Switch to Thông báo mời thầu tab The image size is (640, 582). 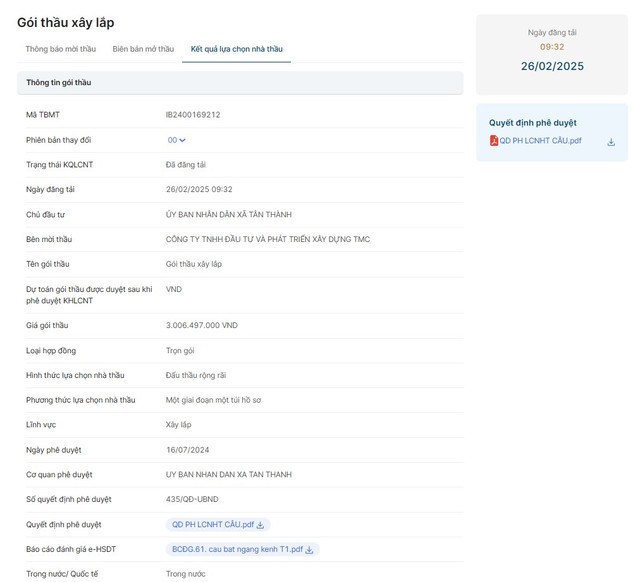(60, 48)
